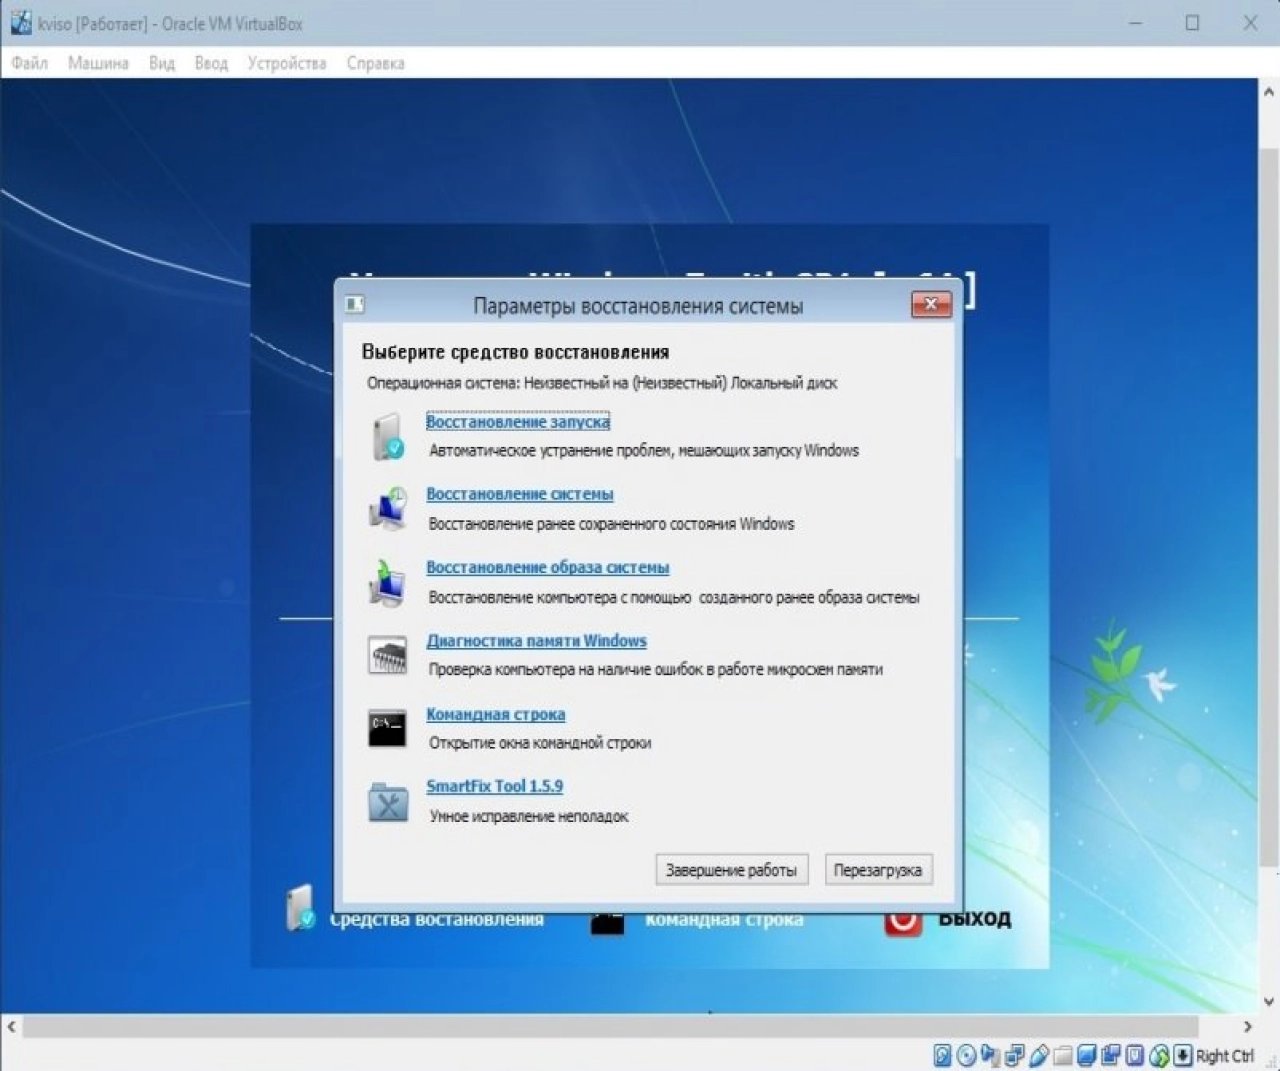1280x1071 pixels.
Task: Click the hard disk activity status icon
Action: 942,1055
